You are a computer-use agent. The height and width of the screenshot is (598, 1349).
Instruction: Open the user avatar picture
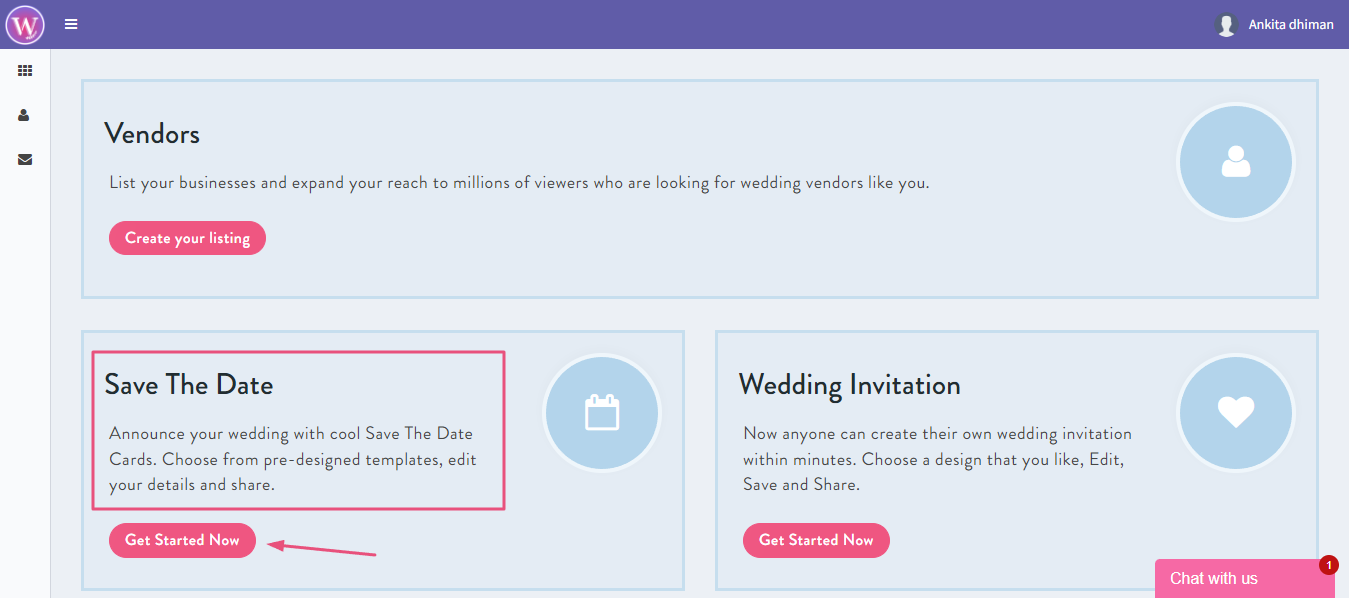(1226, 24)
